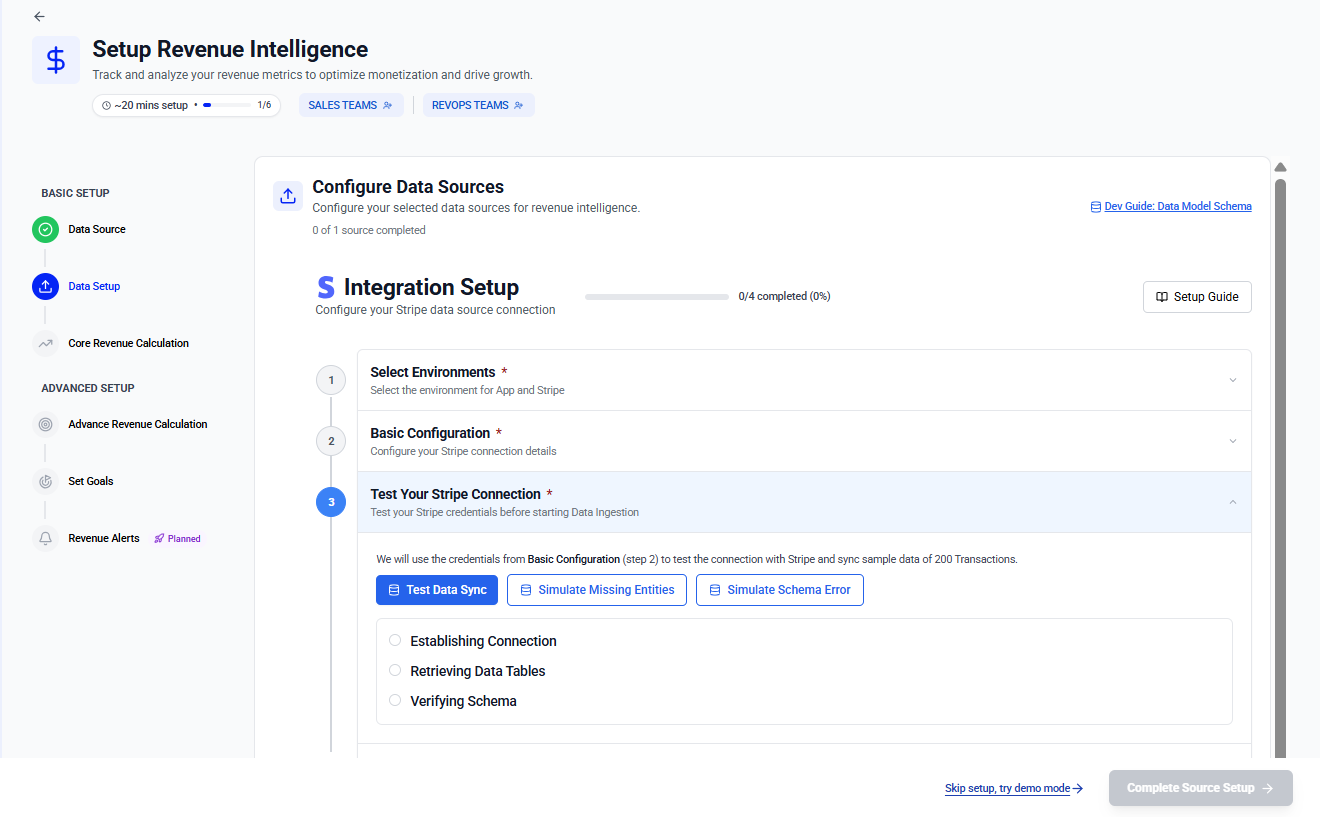
Task: Click the Core Revenue Calculation chart icon
Action: [x=45, y=343]
